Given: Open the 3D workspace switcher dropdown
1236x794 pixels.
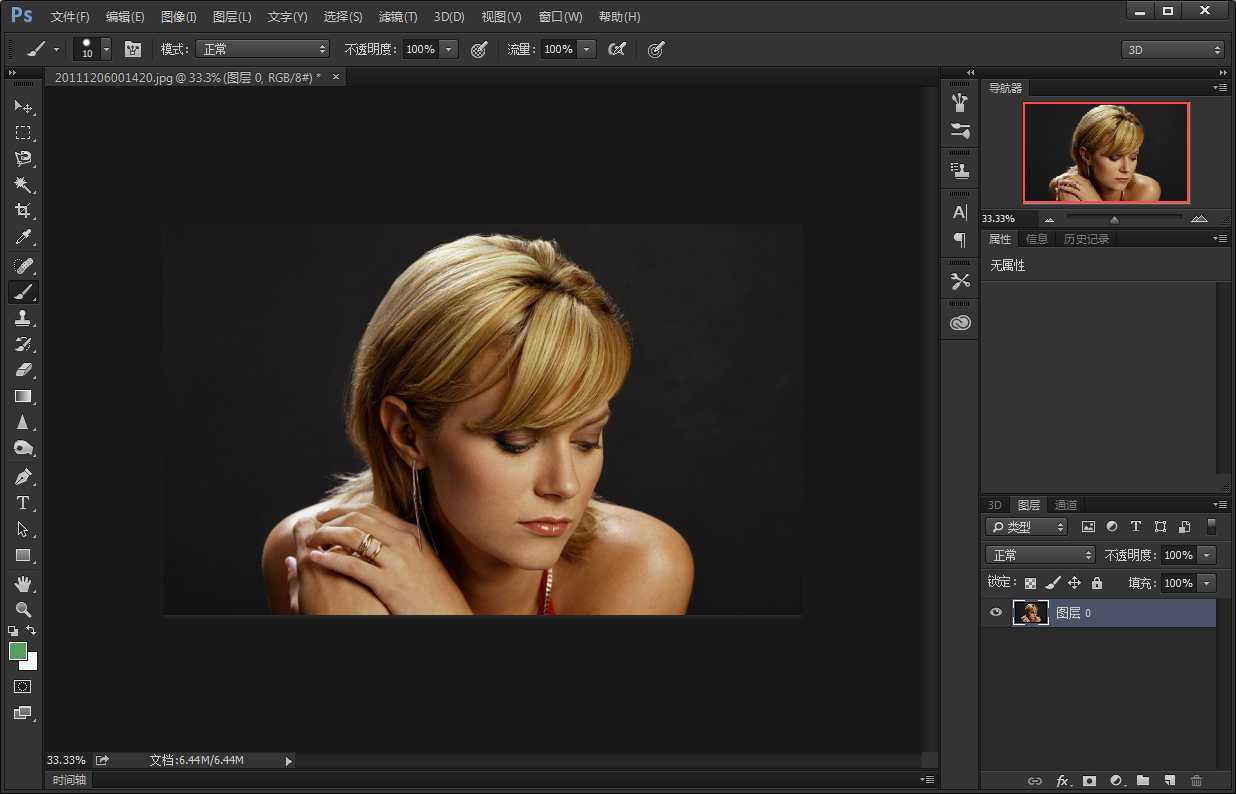Looking at the screenshot, I should click(x=1173, y=49).
